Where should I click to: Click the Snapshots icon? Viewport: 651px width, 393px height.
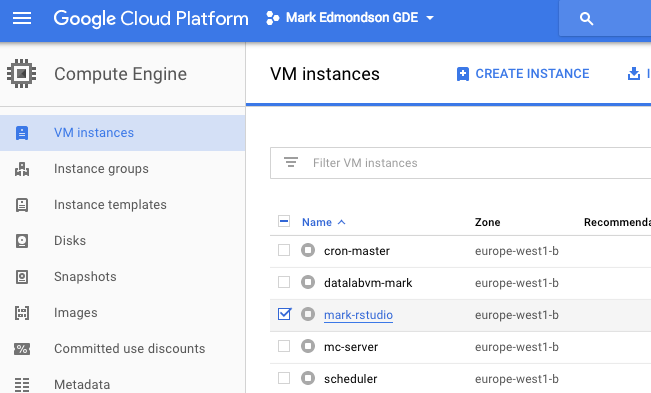click(x=22, y=277)
